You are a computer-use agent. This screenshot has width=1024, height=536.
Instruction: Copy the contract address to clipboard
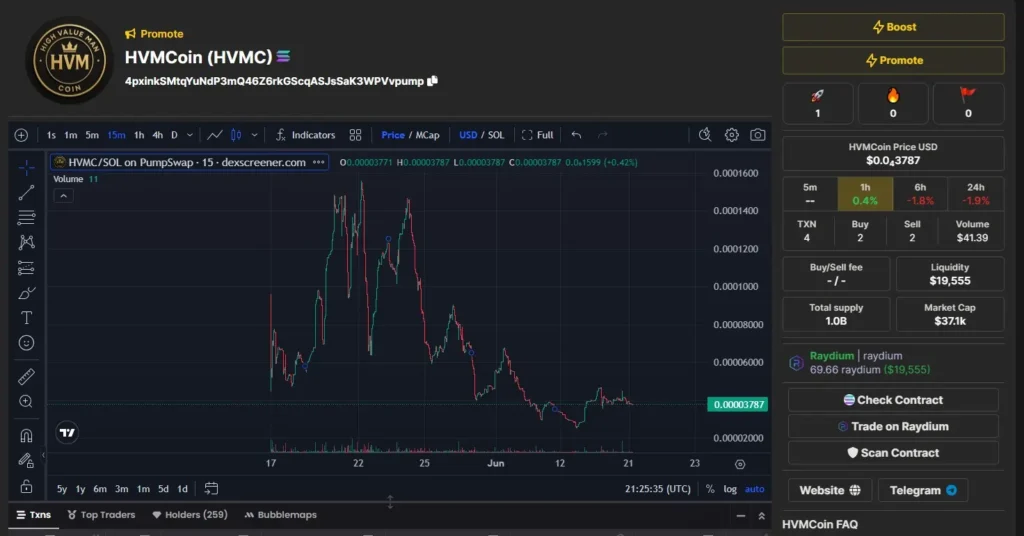(432, 81)
